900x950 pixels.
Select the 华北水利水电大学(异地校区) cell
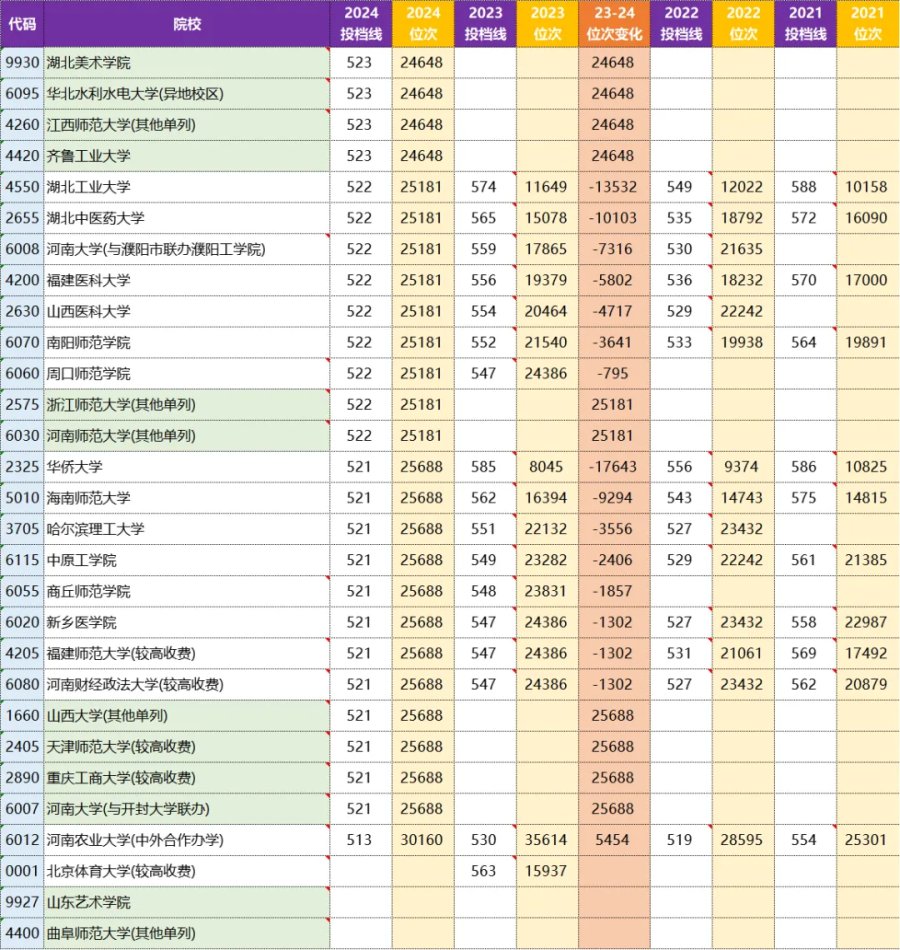(x=187, y=93)
